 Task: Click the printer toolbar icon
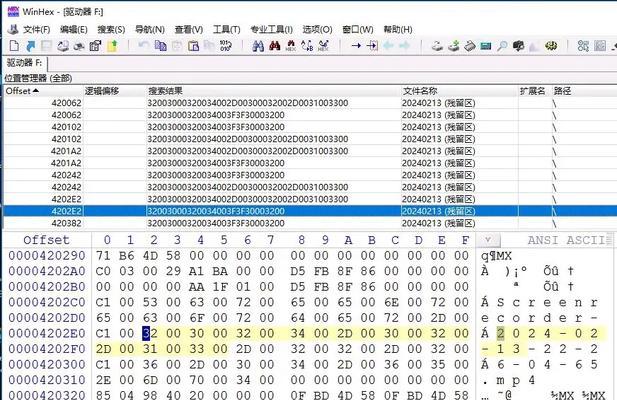[63, 46]
